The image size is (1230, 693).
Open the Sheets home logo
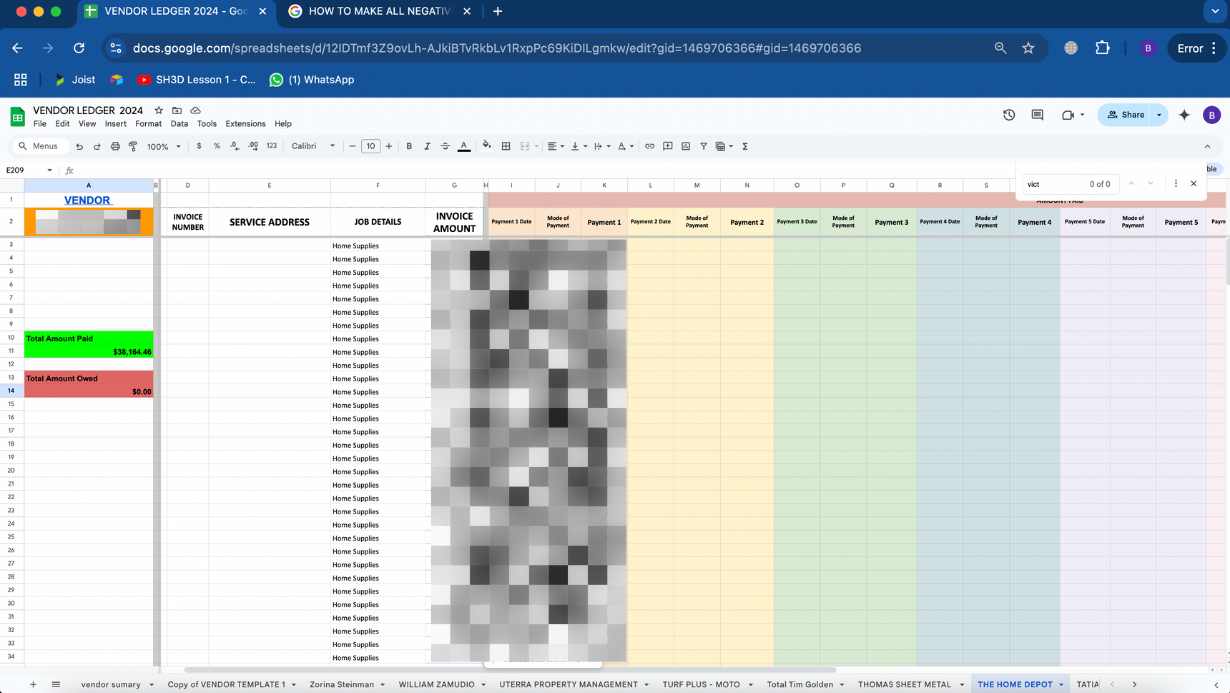[18, 116]
